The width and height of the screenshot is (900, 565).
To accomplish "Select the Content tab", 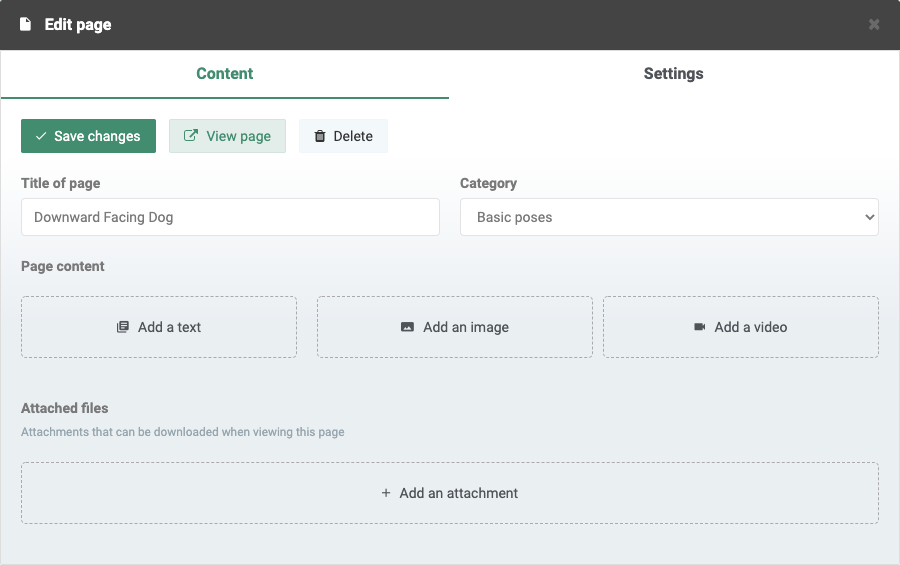I will pyautogui.click(x=225, y=73).
